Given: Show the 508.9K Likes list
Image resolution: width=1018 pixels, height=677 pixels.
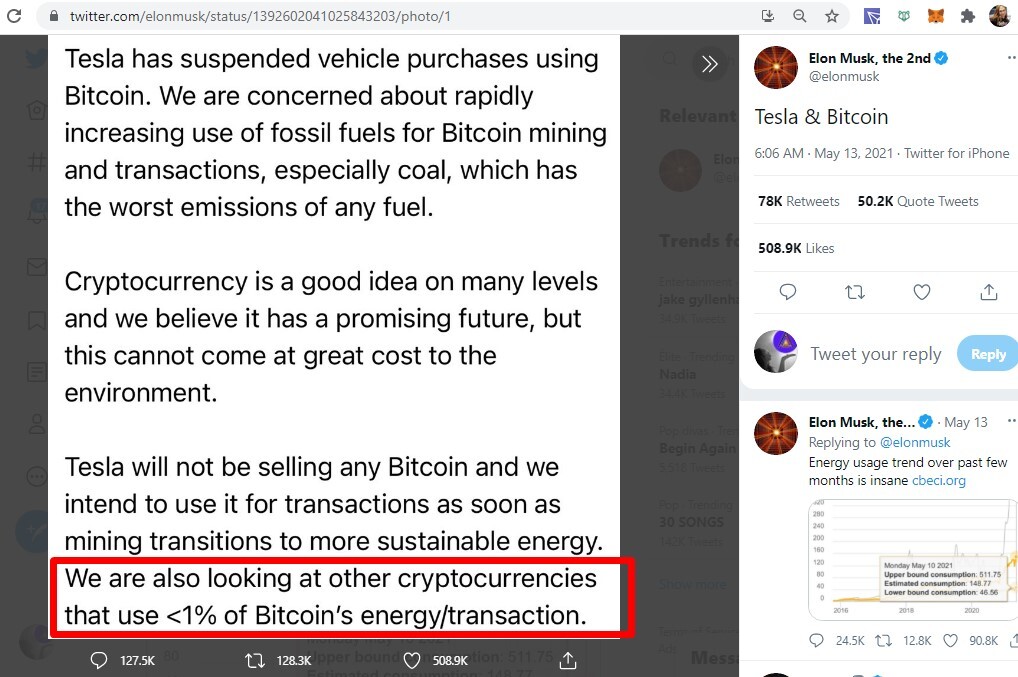Looking at the screenshot, I should click(796, 248).
